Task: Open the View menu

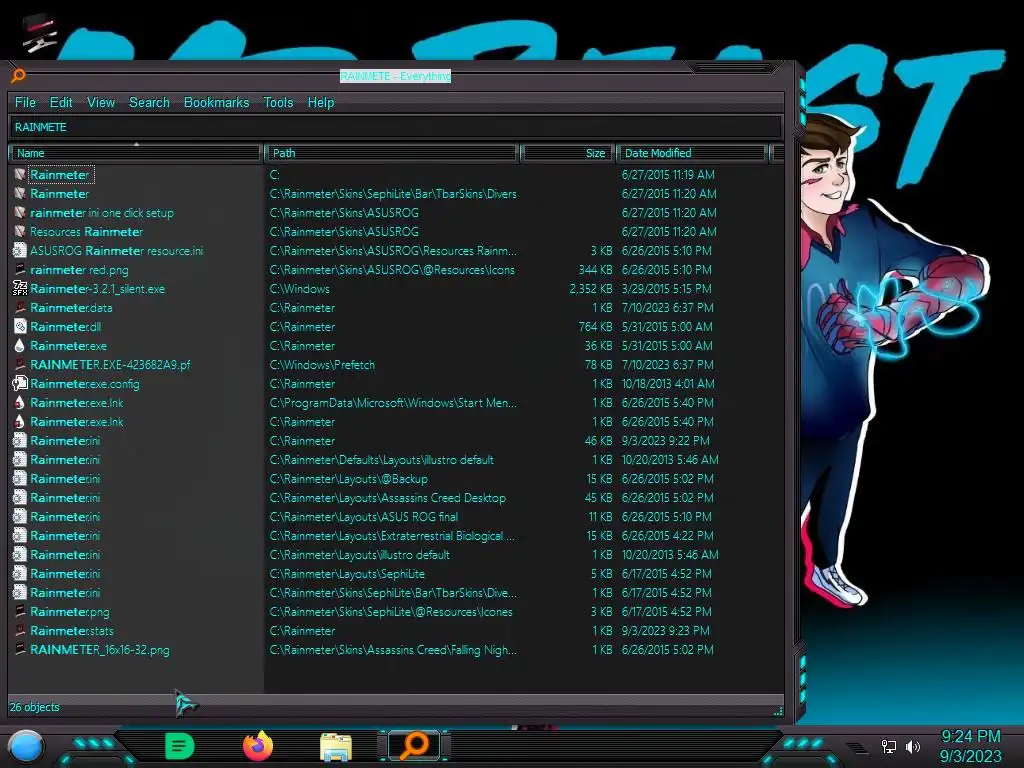Action: click(x=101, y=103)
